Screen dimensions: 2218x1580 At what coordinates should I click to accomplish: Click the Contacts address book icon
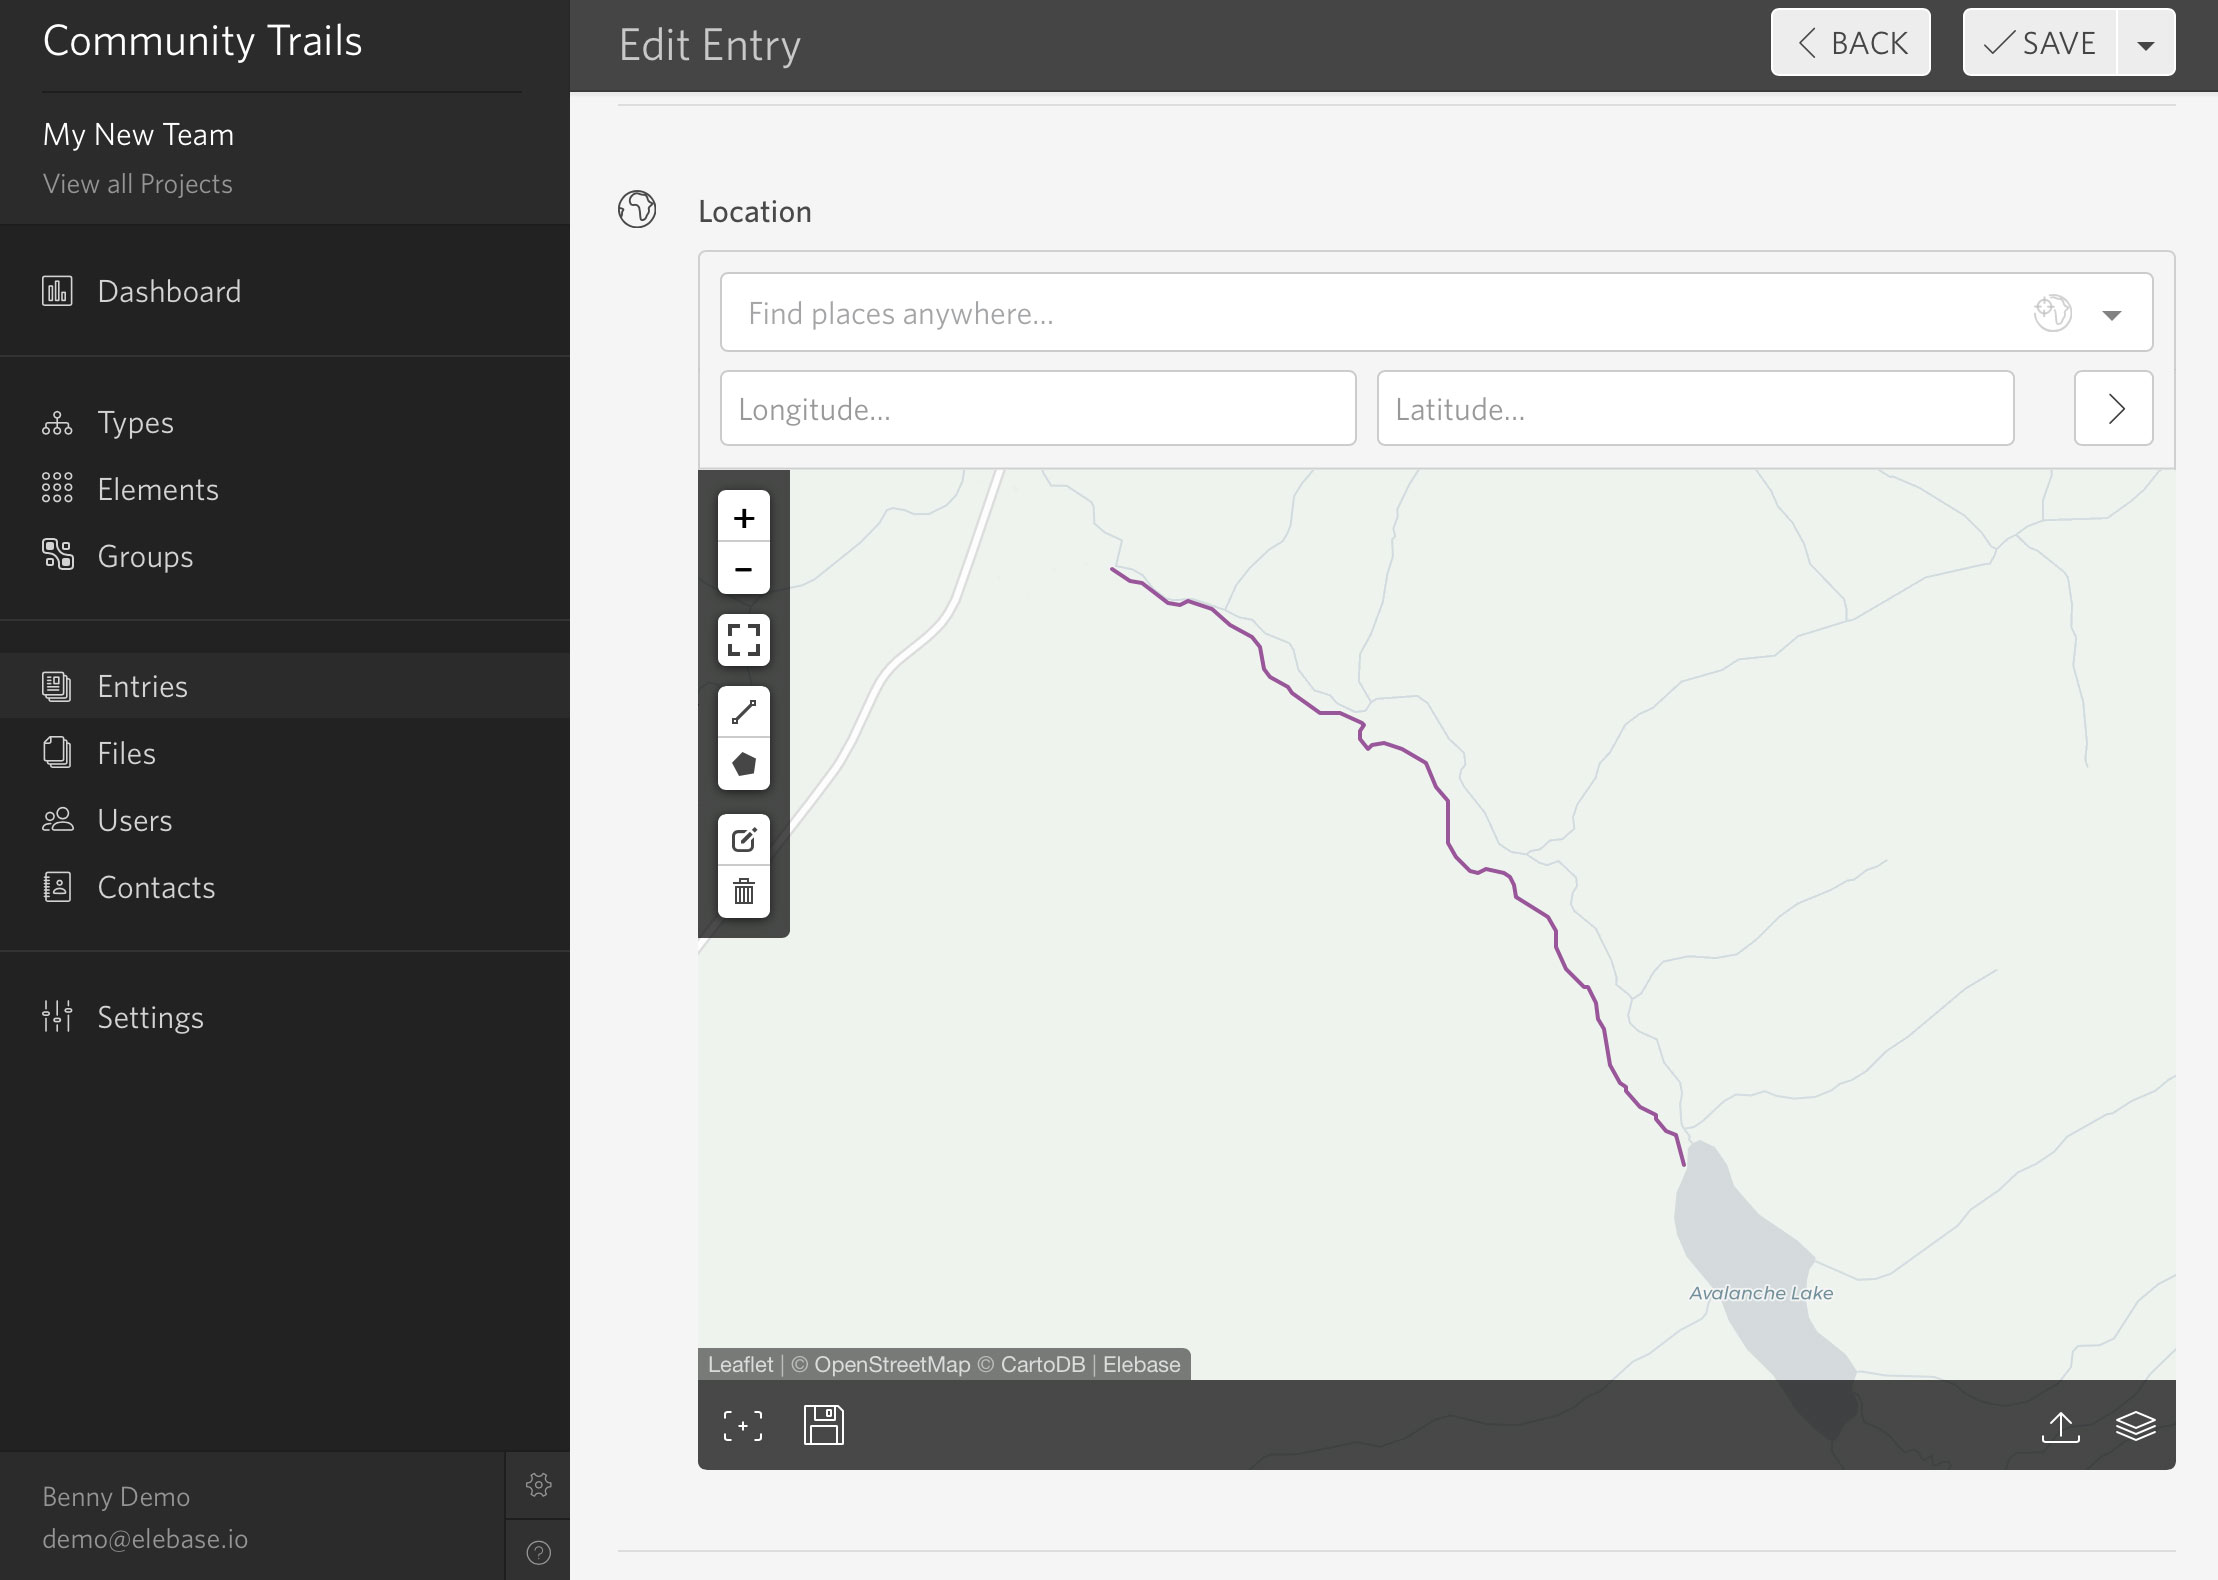[57, 887]
